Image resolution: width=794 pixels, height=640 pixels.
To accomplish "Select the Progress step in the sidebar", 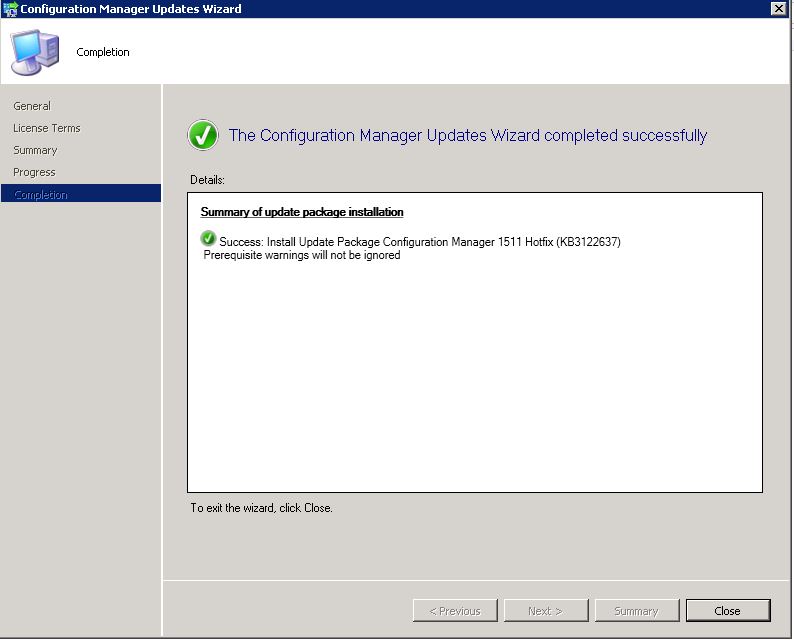I will tap(34, 172).
